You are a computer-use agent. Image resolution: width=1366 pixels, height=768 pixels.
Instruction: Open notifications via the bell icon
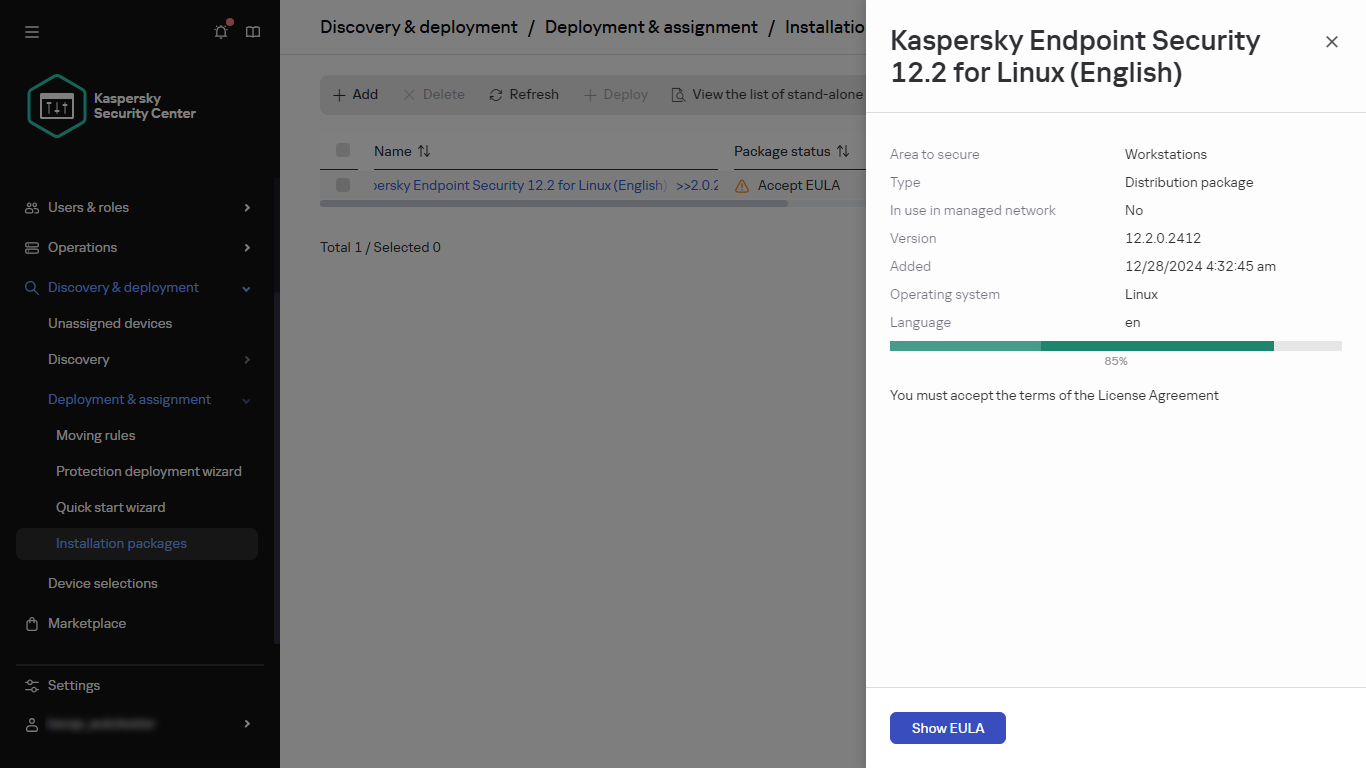(x=221, y=31)
